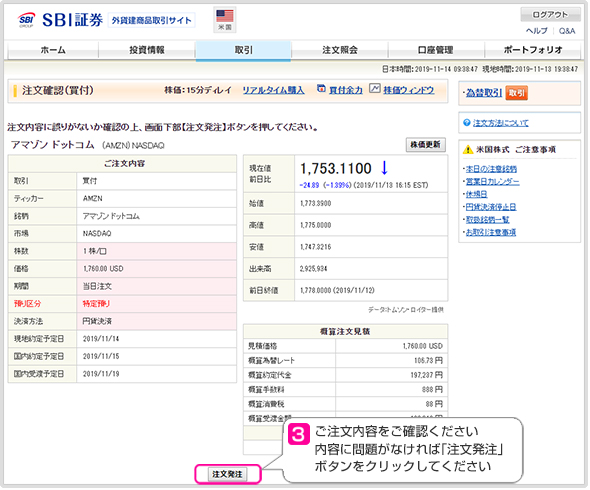Click the 始値 value 1,773.3900
This screenshot has height=490, width=590.
tap(316, 204)
